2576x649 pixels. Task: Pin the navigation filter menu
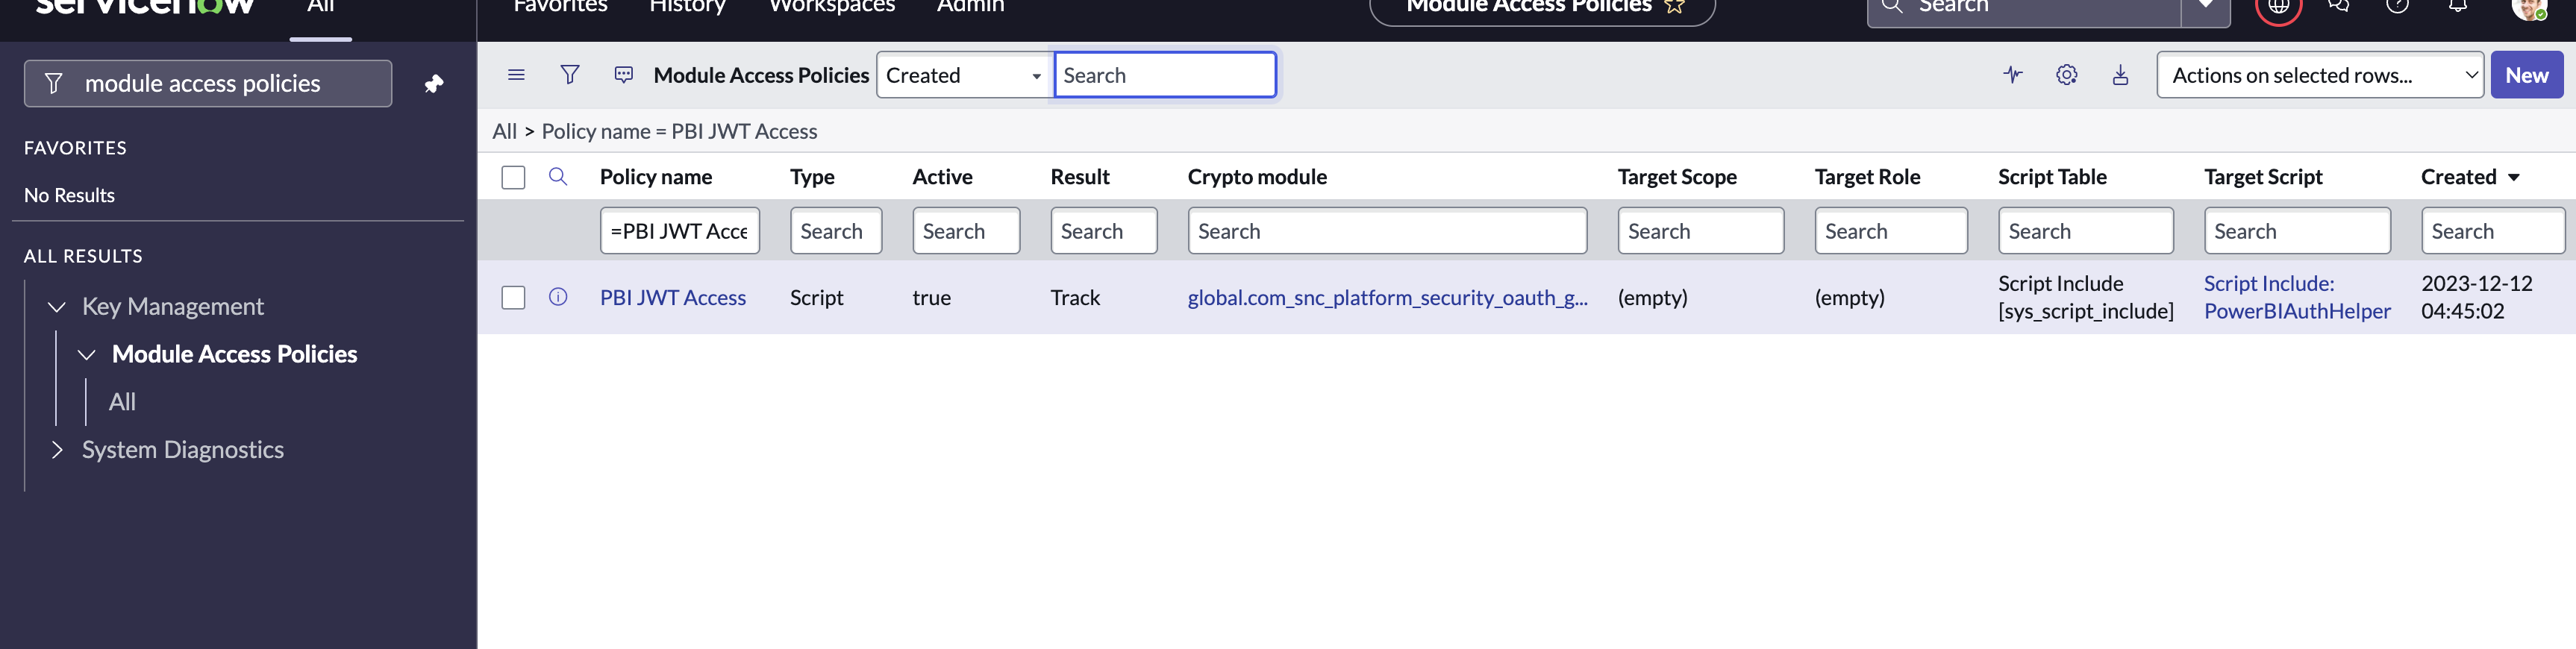point(433,84)
